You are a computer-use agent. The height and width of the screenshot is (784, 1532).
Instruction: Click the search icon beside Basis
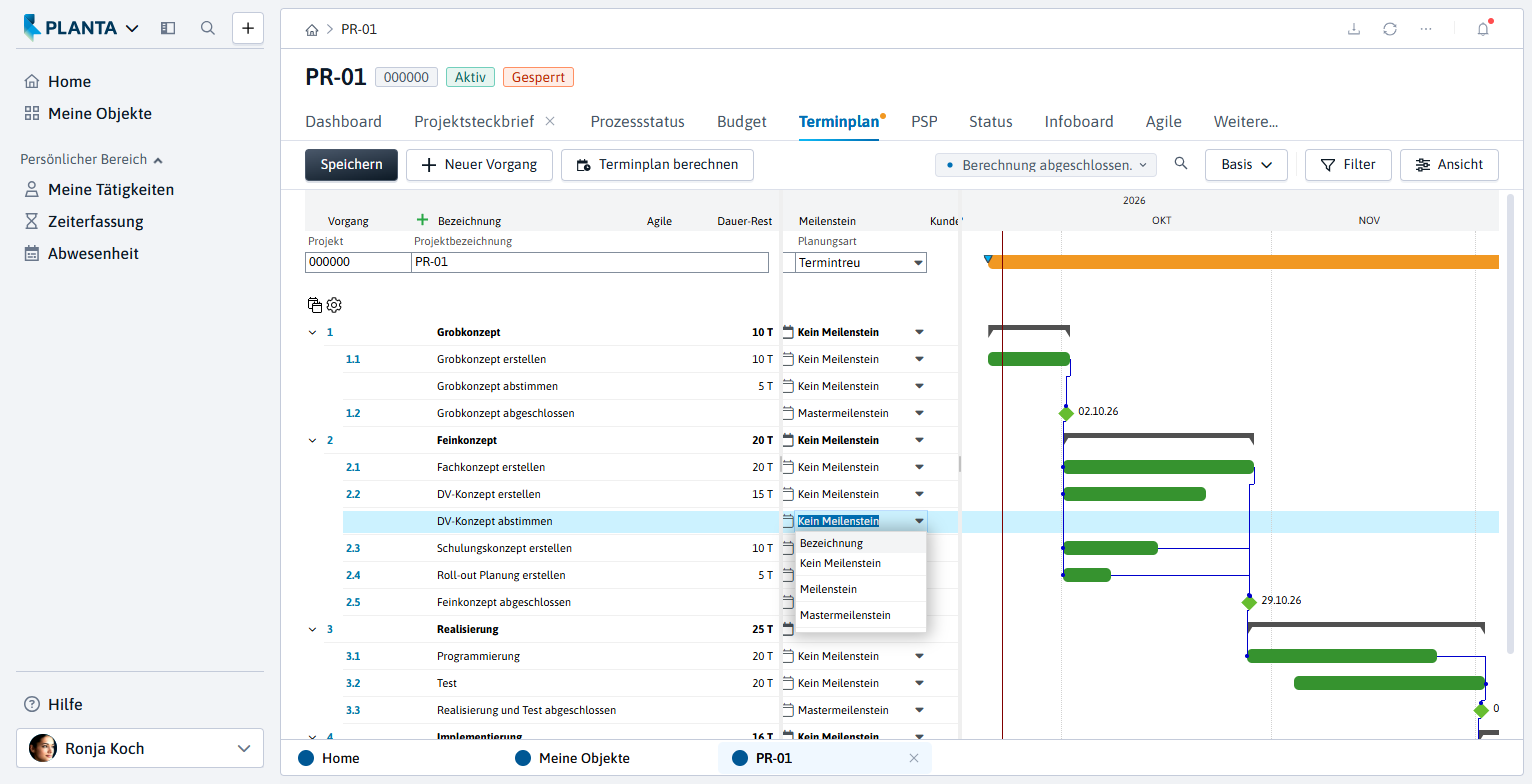click(1181, 164)
